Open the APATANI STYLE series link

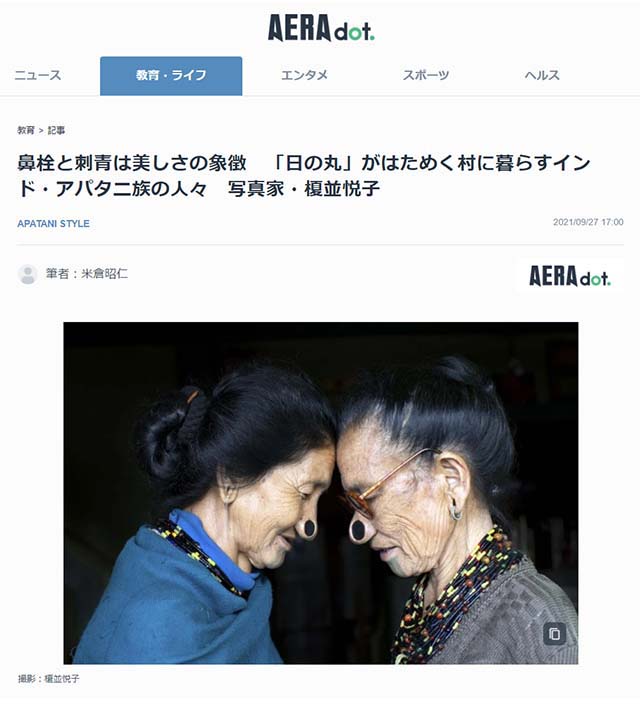pyautogui.click(x=53, y=224)
